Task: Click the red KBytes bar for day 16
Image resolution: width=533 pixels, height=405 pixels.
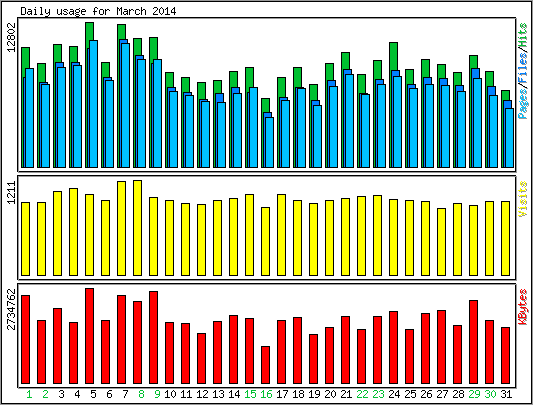Action: [x=265, y=365]
